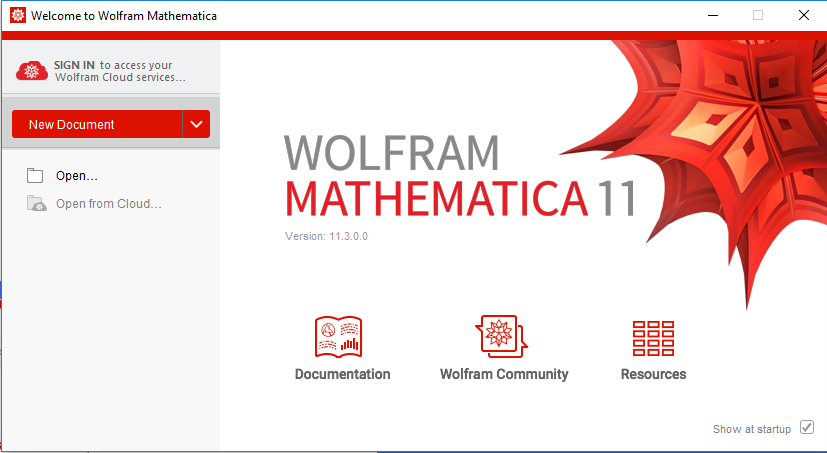Viewport: 827px width, 453px height.
Task: Minimize the Welcome window
Action: pos(712,15)
